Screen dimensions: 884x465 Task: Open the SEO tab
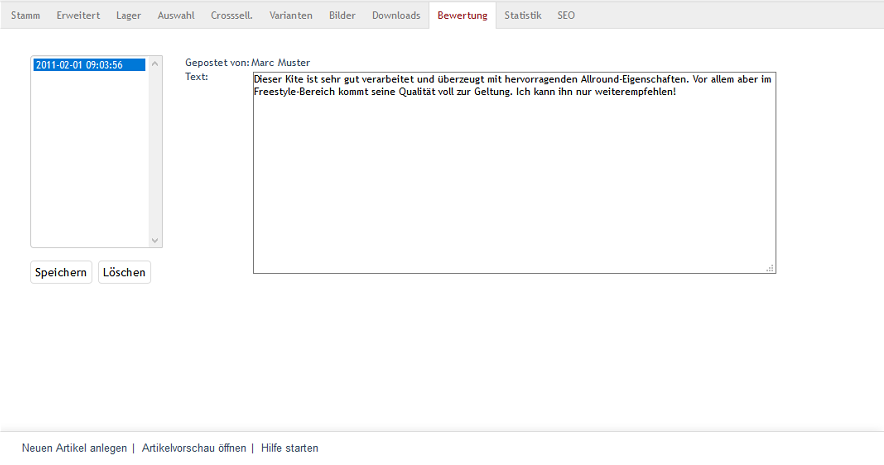[566, 15]
